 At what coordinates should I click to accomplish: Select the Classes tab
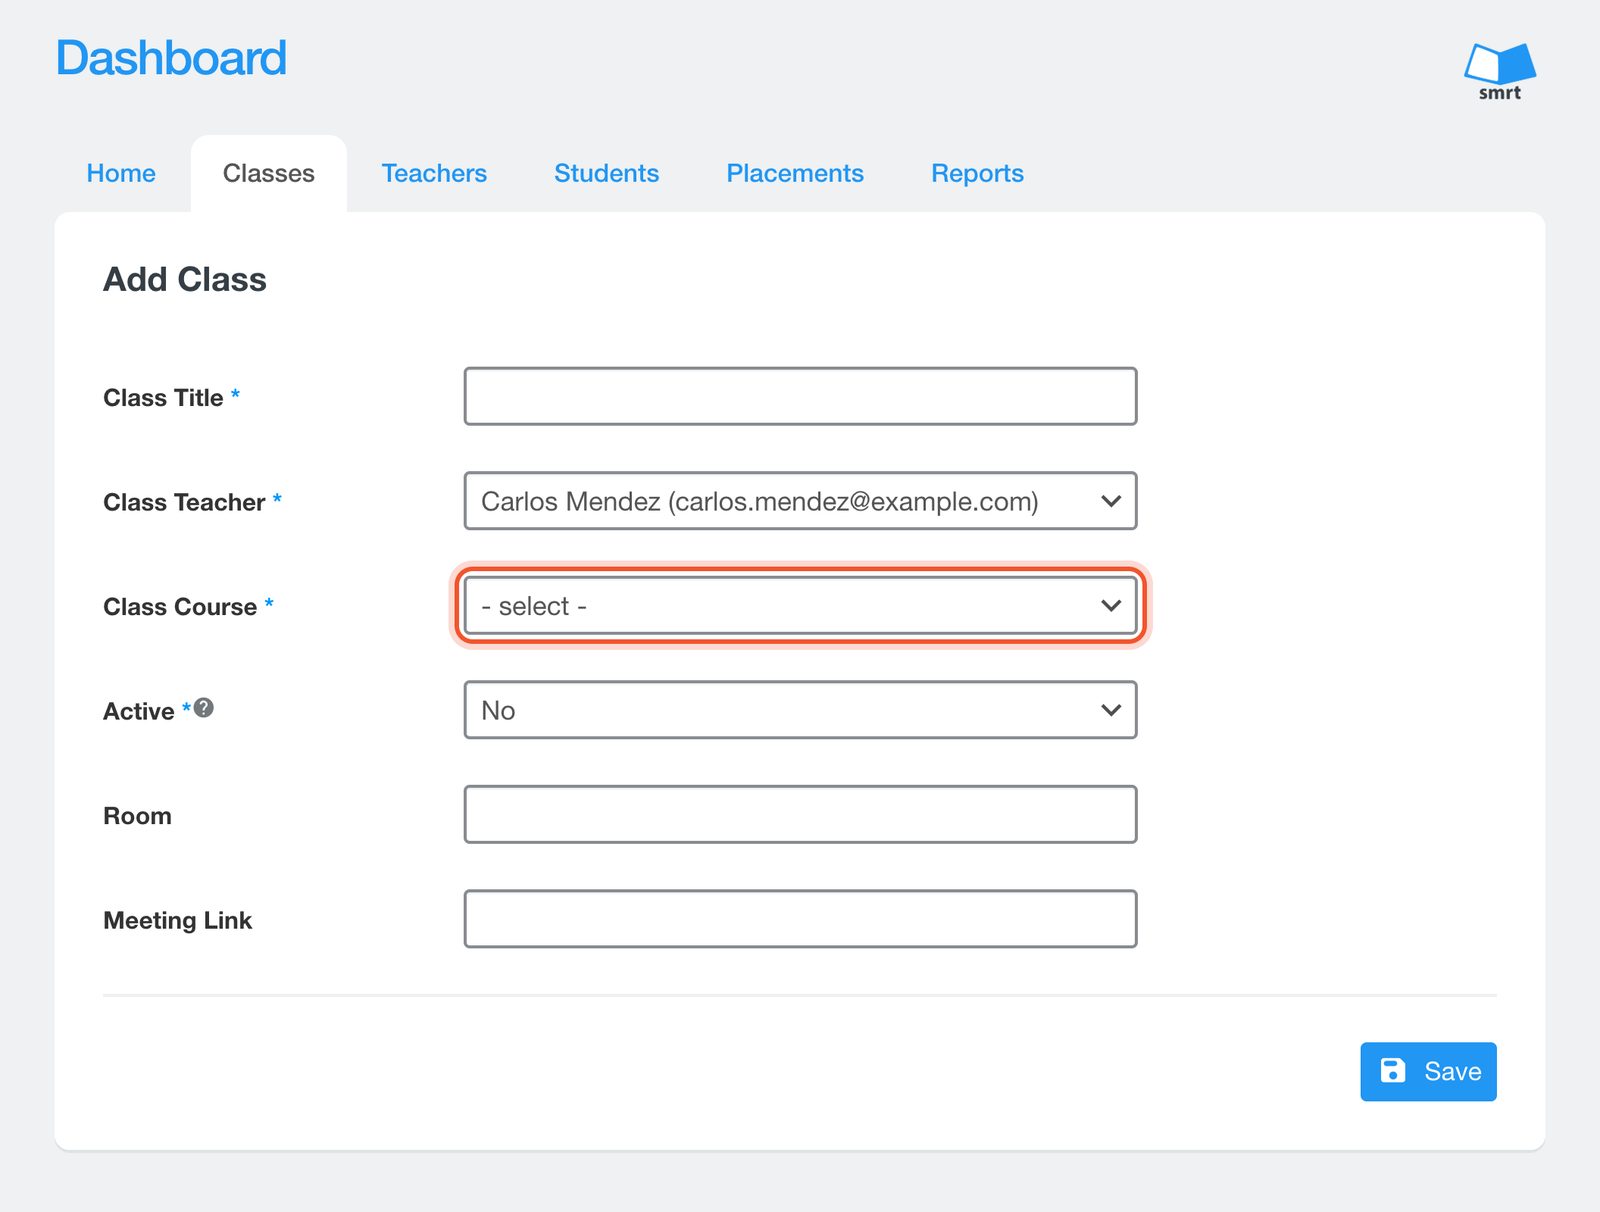point(269,173)
